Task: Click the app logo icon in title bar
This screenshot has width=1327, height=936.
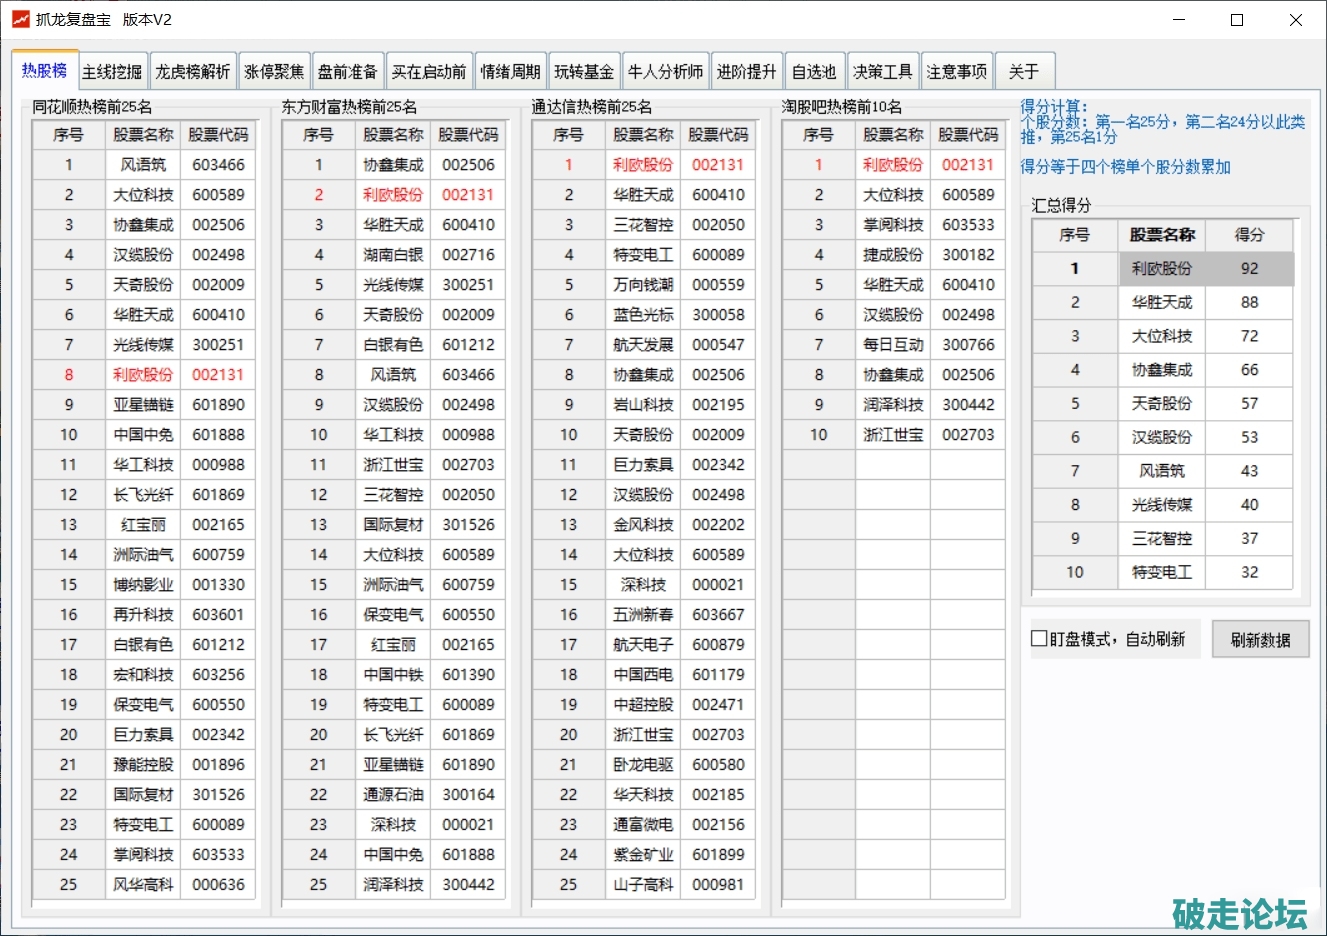Action: tap(20, 19)
